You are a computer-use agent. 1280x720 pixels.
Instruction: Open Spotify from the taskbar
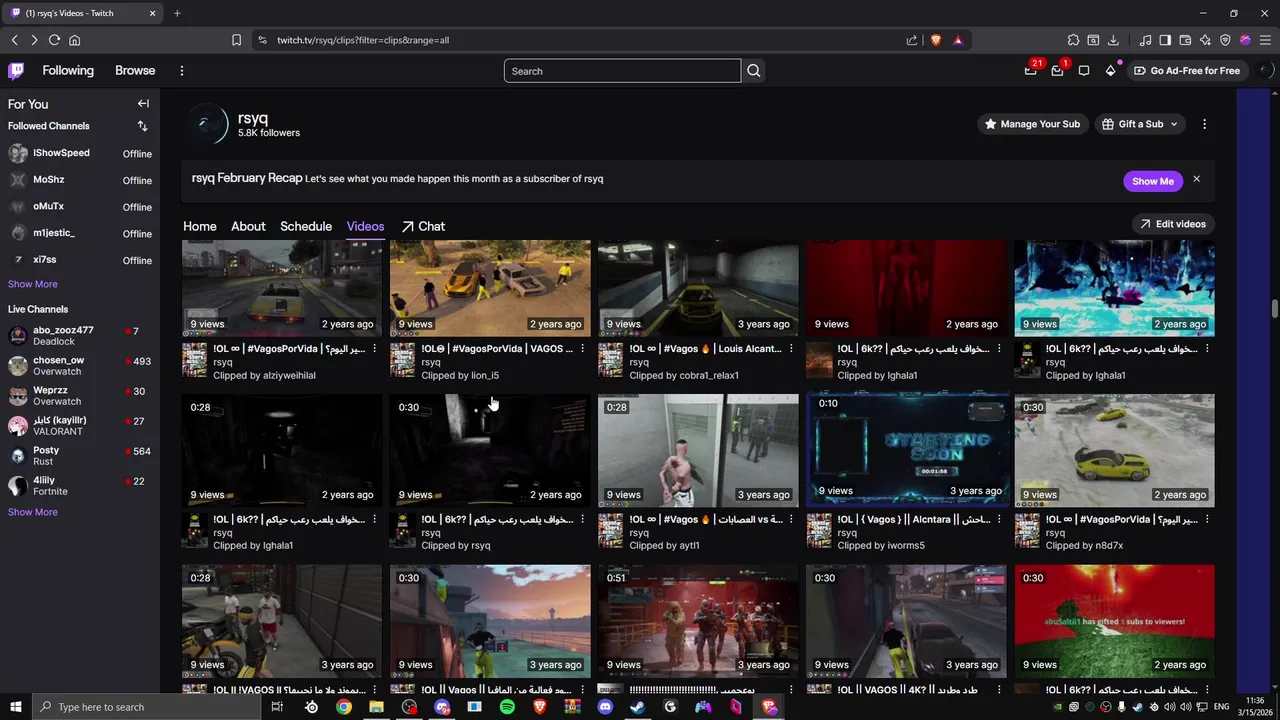(x=507, y=707)
